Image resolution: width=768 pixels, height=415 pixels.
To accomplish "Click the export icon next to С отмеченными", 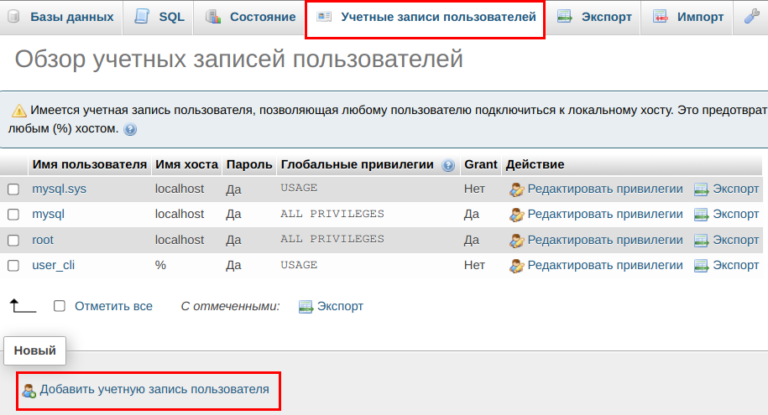I will (x=306, y=307).
